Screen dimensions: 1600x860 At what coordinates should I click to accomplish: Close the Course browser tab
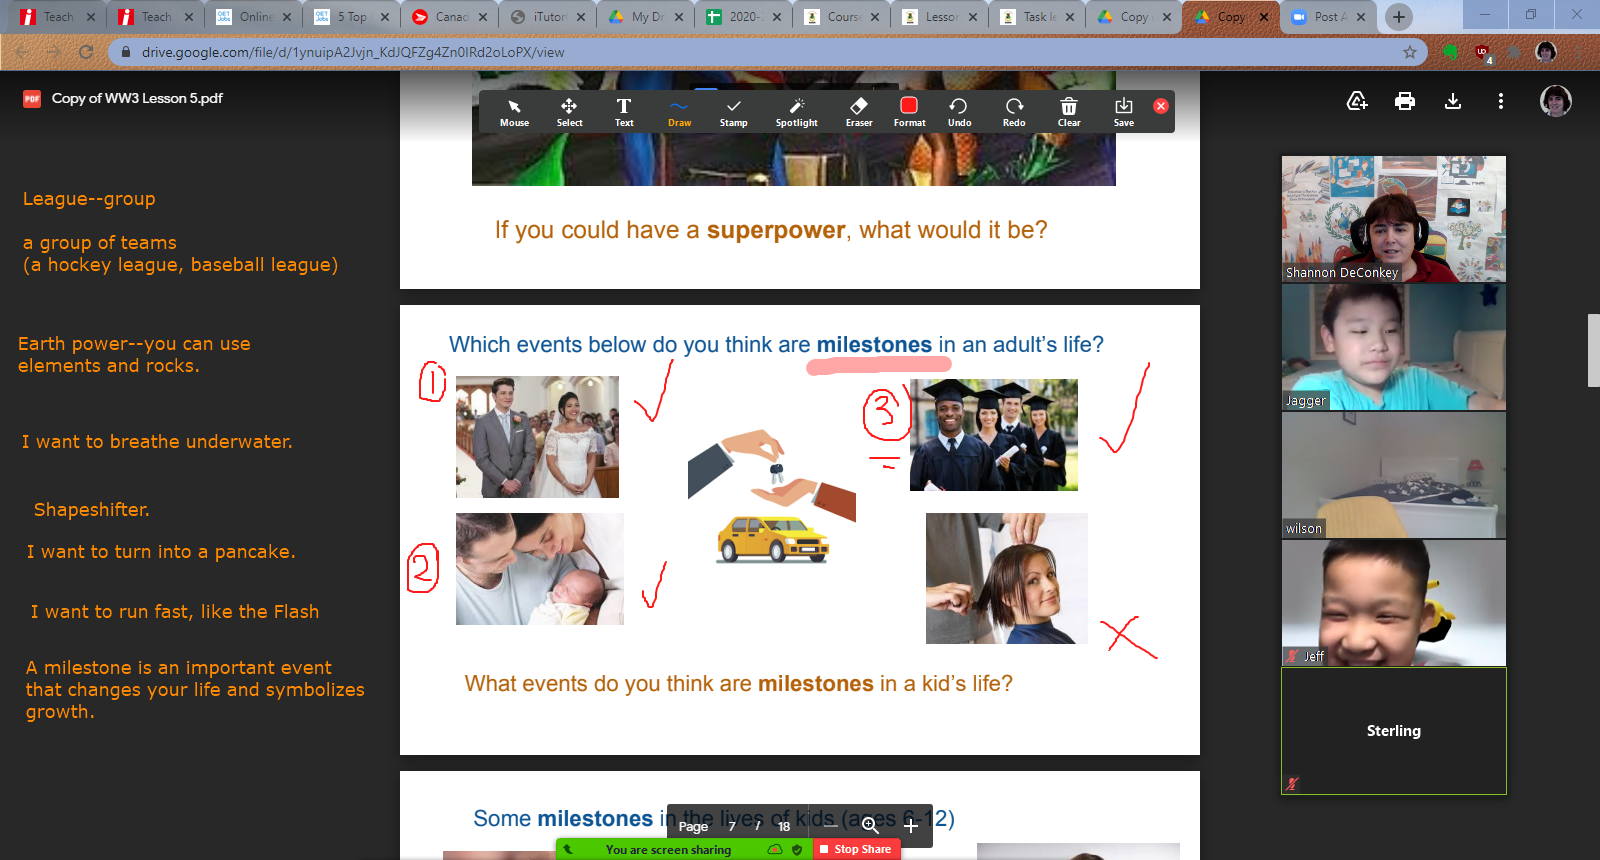coord(875,17)
